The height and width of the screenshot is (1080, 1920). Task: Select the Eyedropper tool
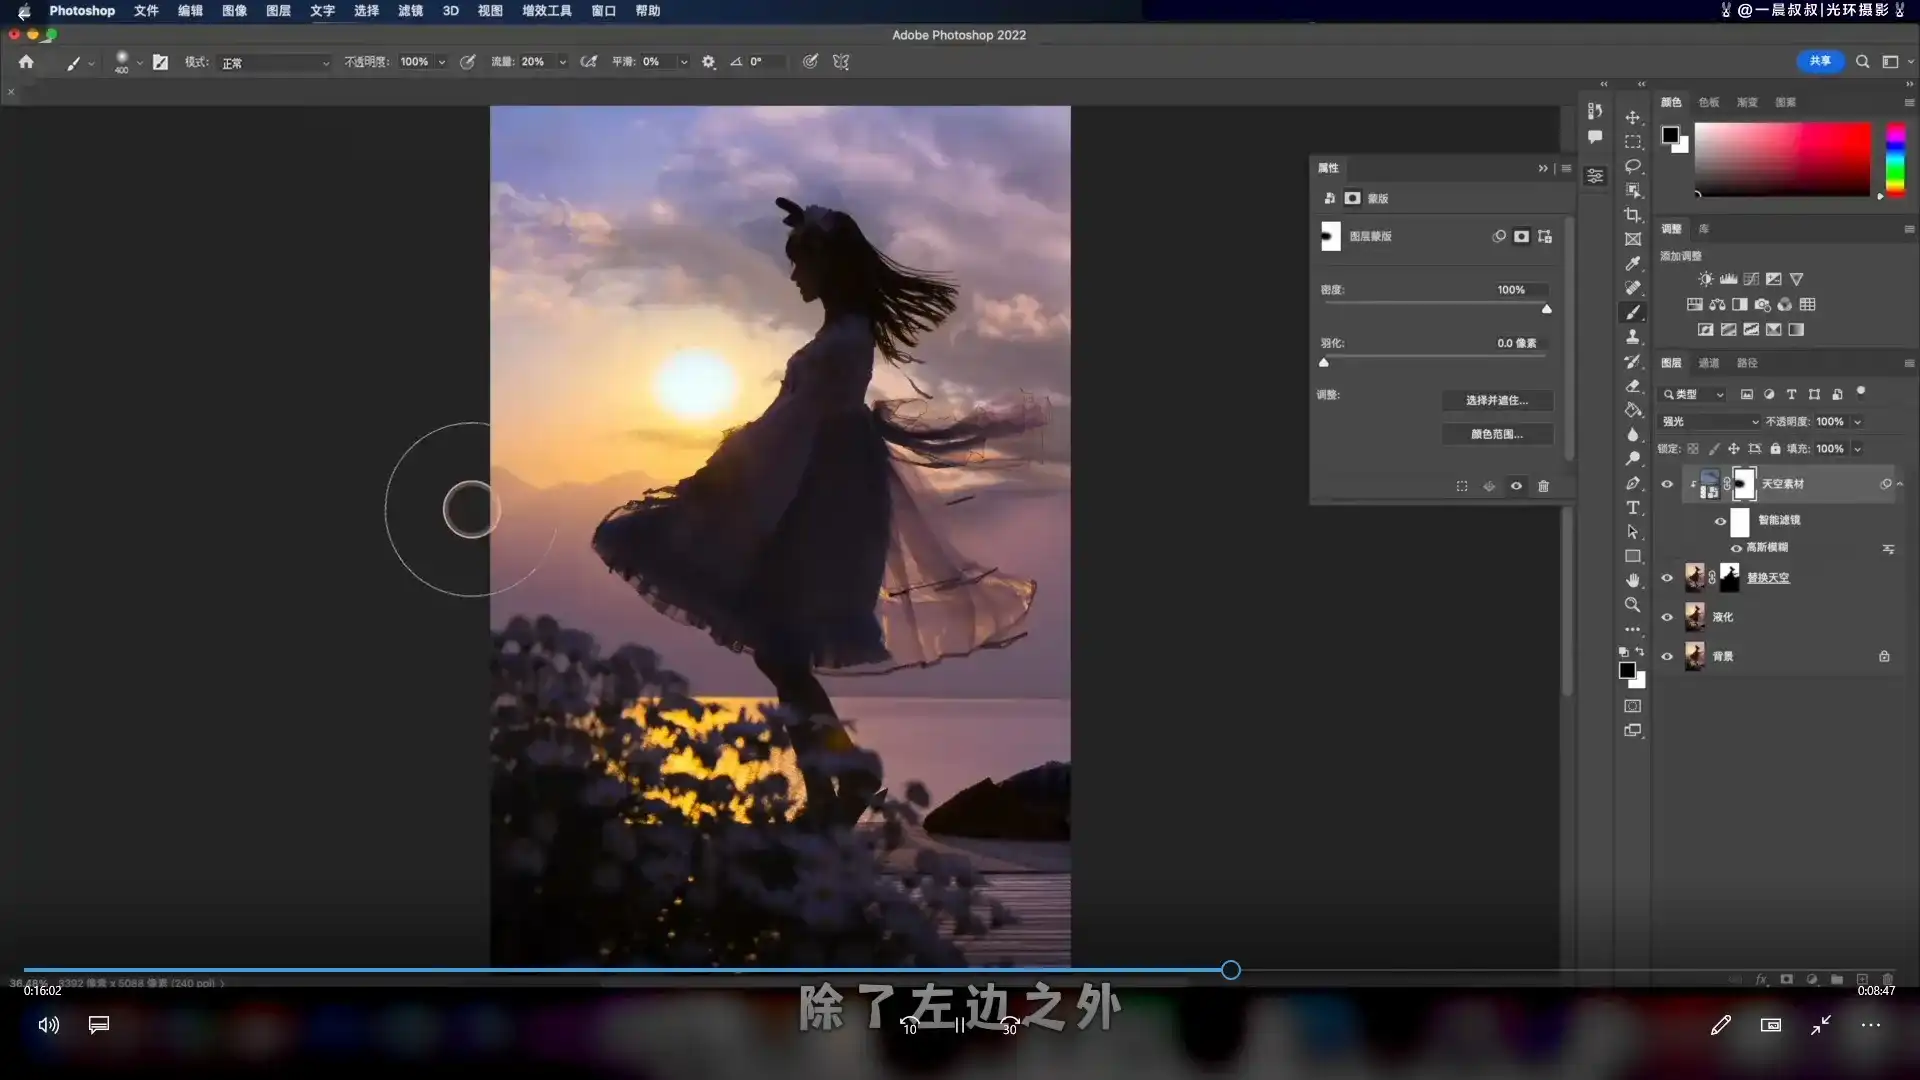tap(1633, 264)
